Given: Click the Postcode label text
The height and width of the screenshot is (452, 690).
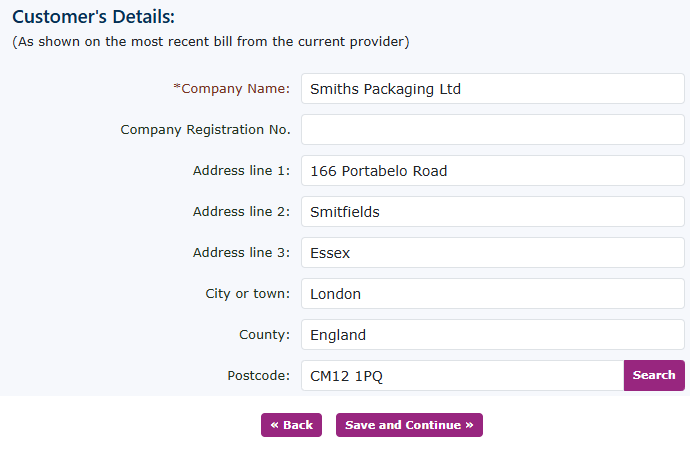Looking at the screenshot, I should pyautogui.click(x=258, y=375).
